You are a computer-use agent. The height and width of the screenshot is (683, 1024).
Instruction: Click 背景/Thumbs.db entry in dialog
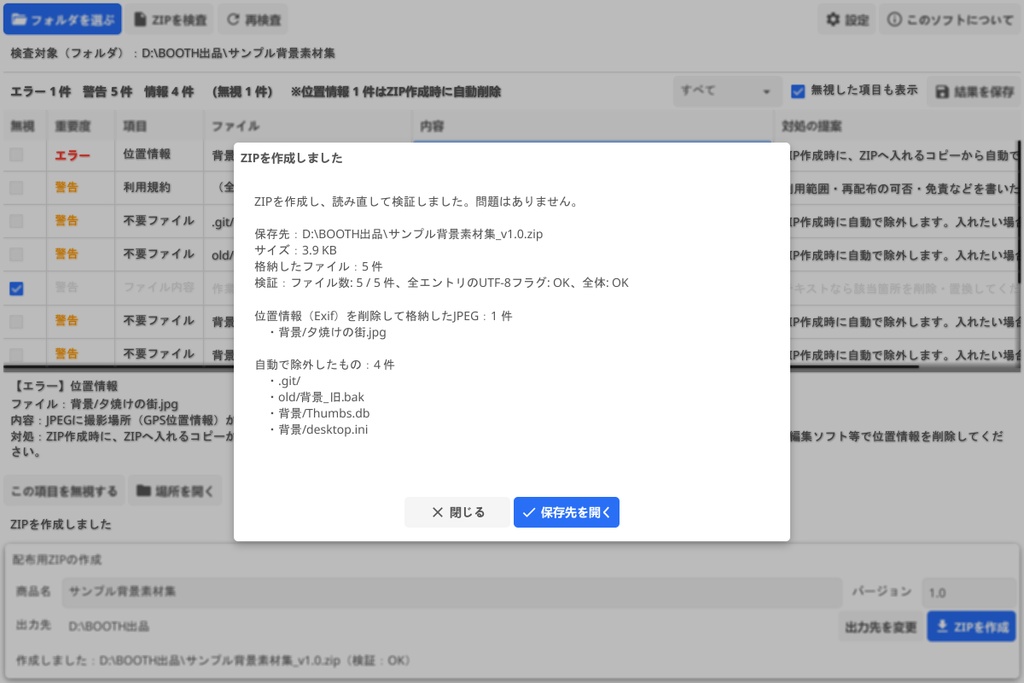pyautogui.click(x=324, y=413)
